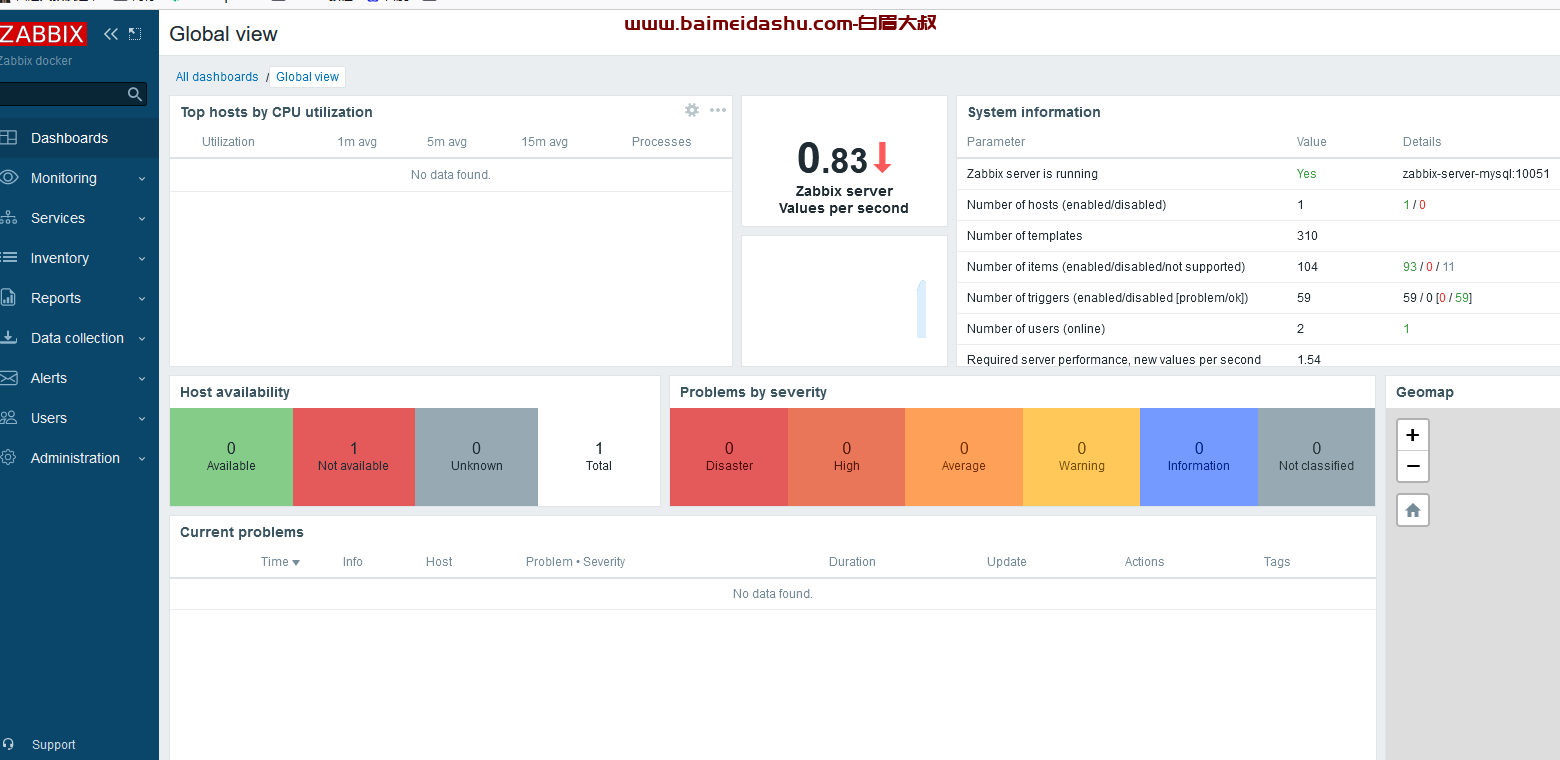Click the Not classified severity block
Screen dimensions: 1560x760
[1316, 457]
